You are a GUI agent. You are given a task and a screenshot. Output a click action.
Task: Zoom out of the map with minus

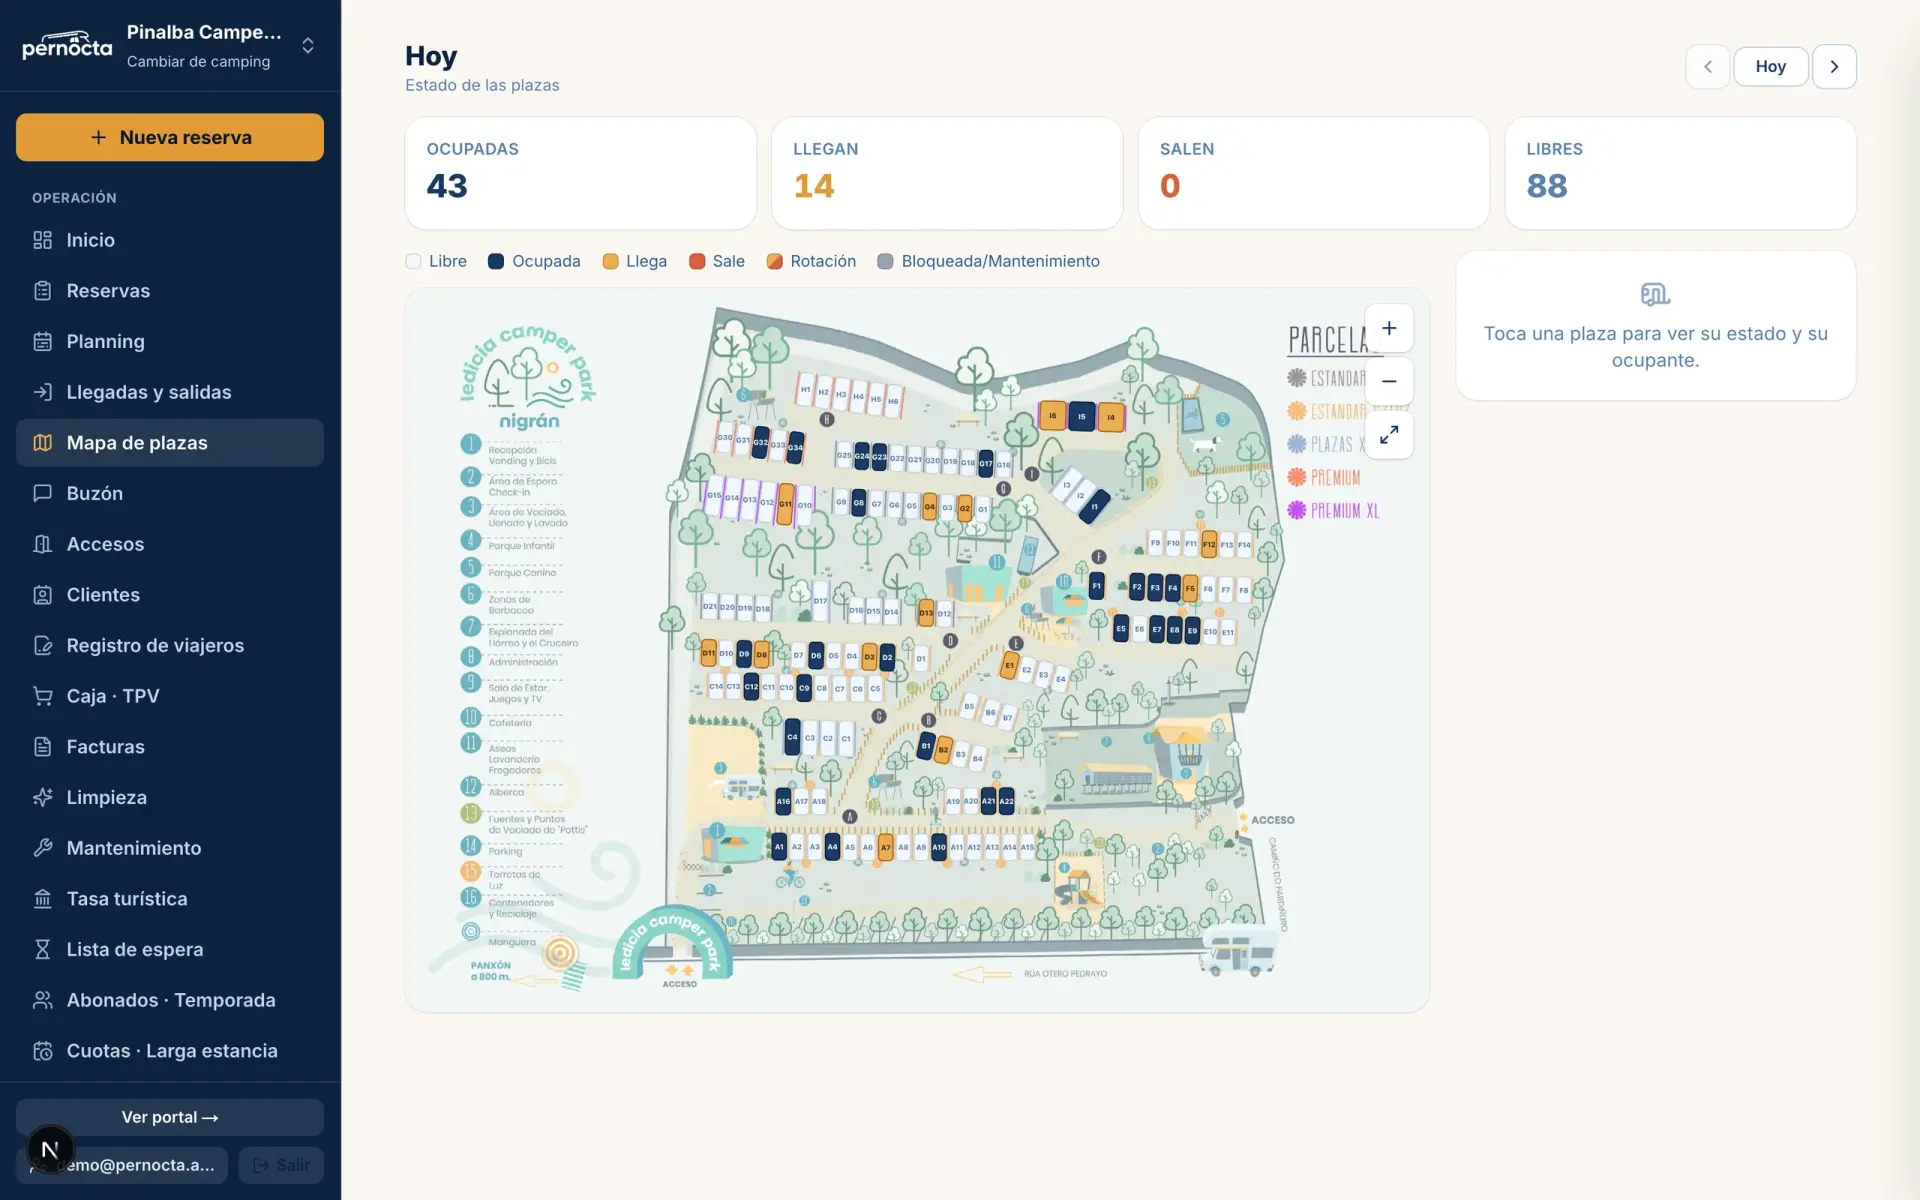pos(1389,381)
